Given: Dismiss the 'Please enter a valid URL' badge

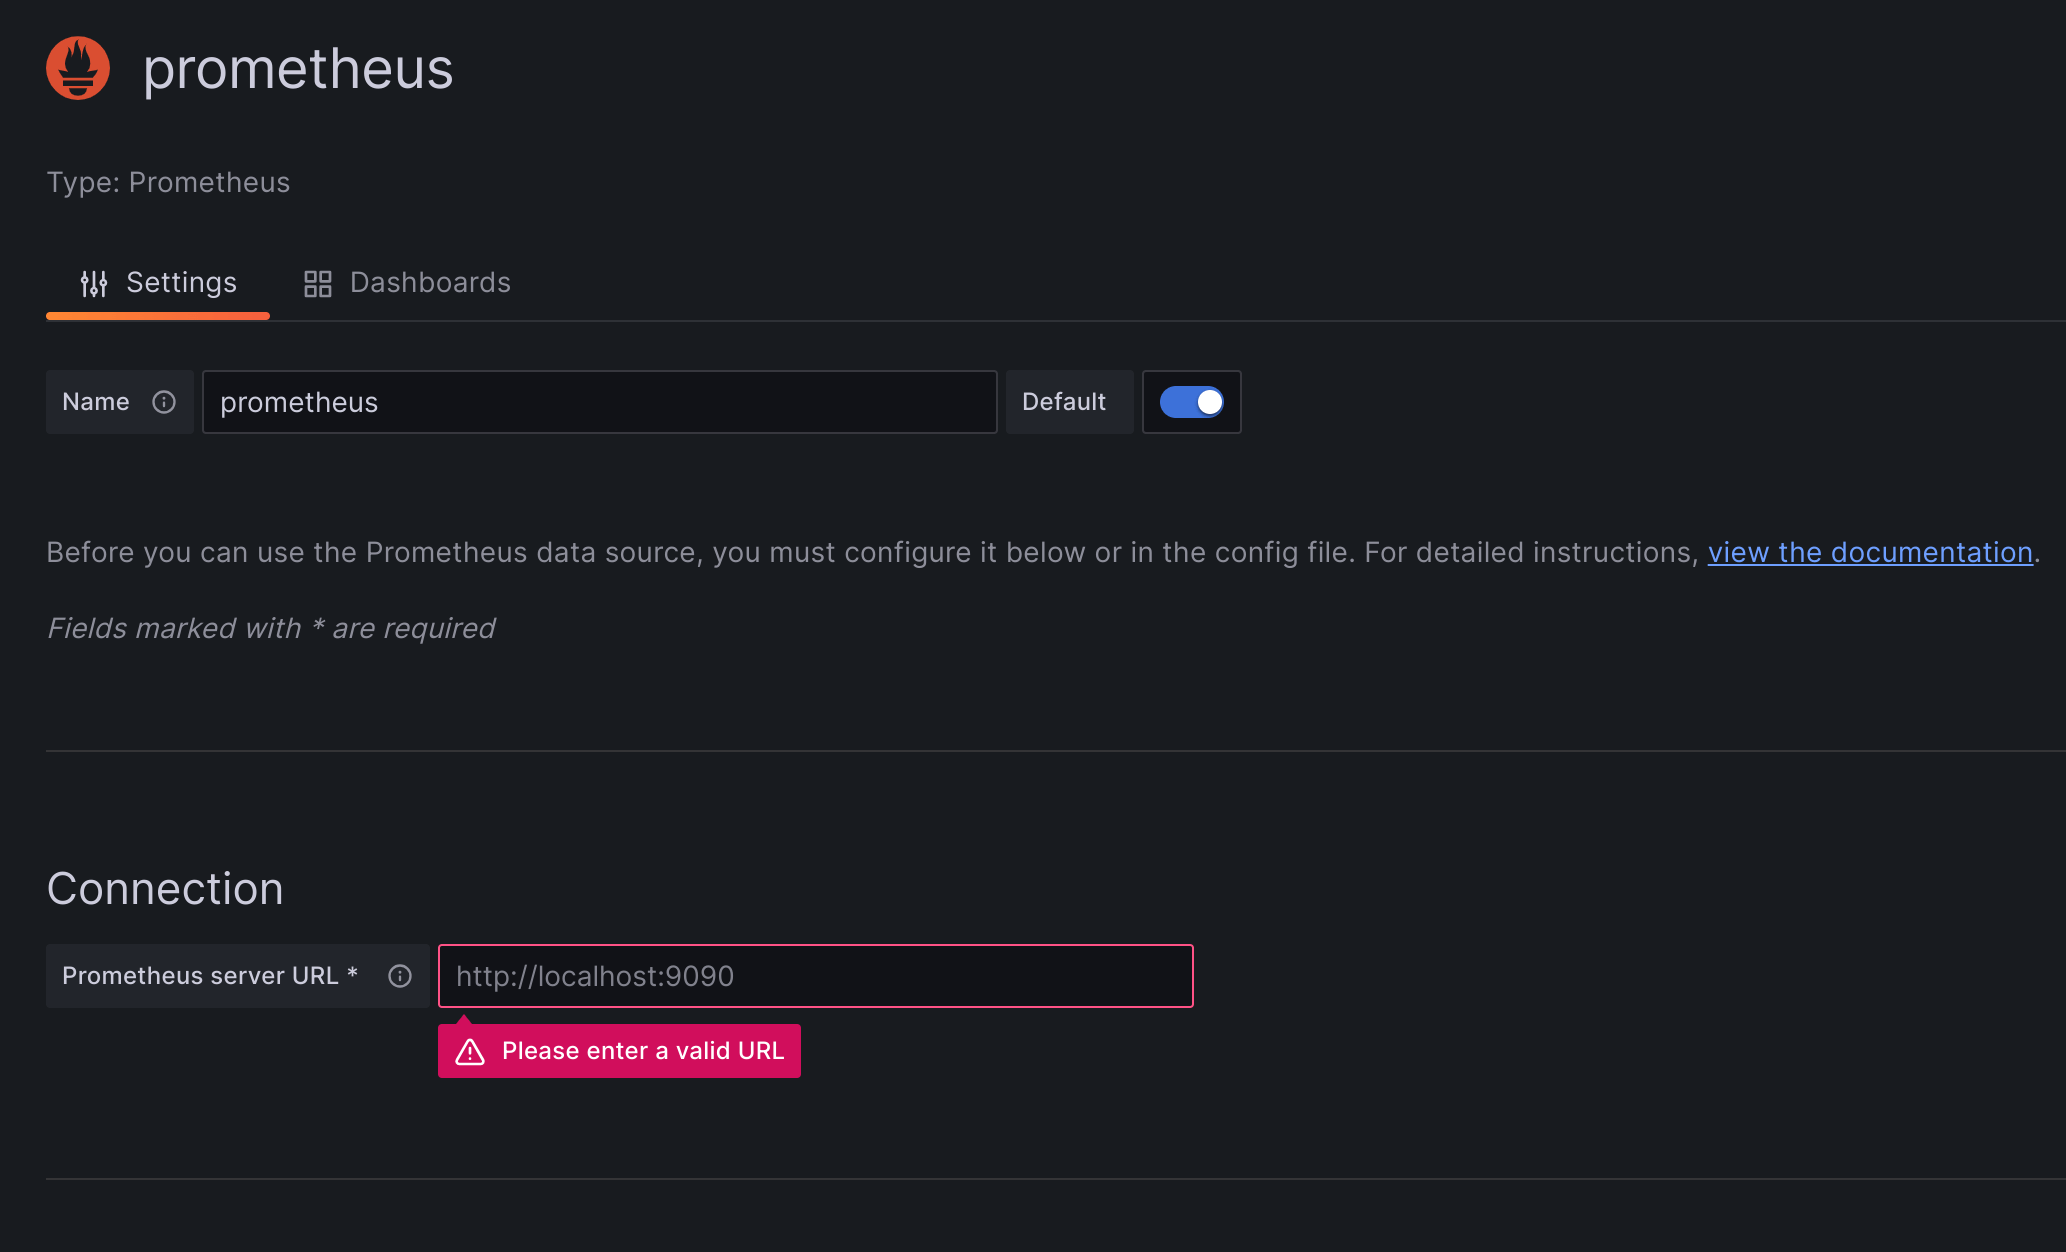Looking at the screenshot, I should tap(618, 1050).
